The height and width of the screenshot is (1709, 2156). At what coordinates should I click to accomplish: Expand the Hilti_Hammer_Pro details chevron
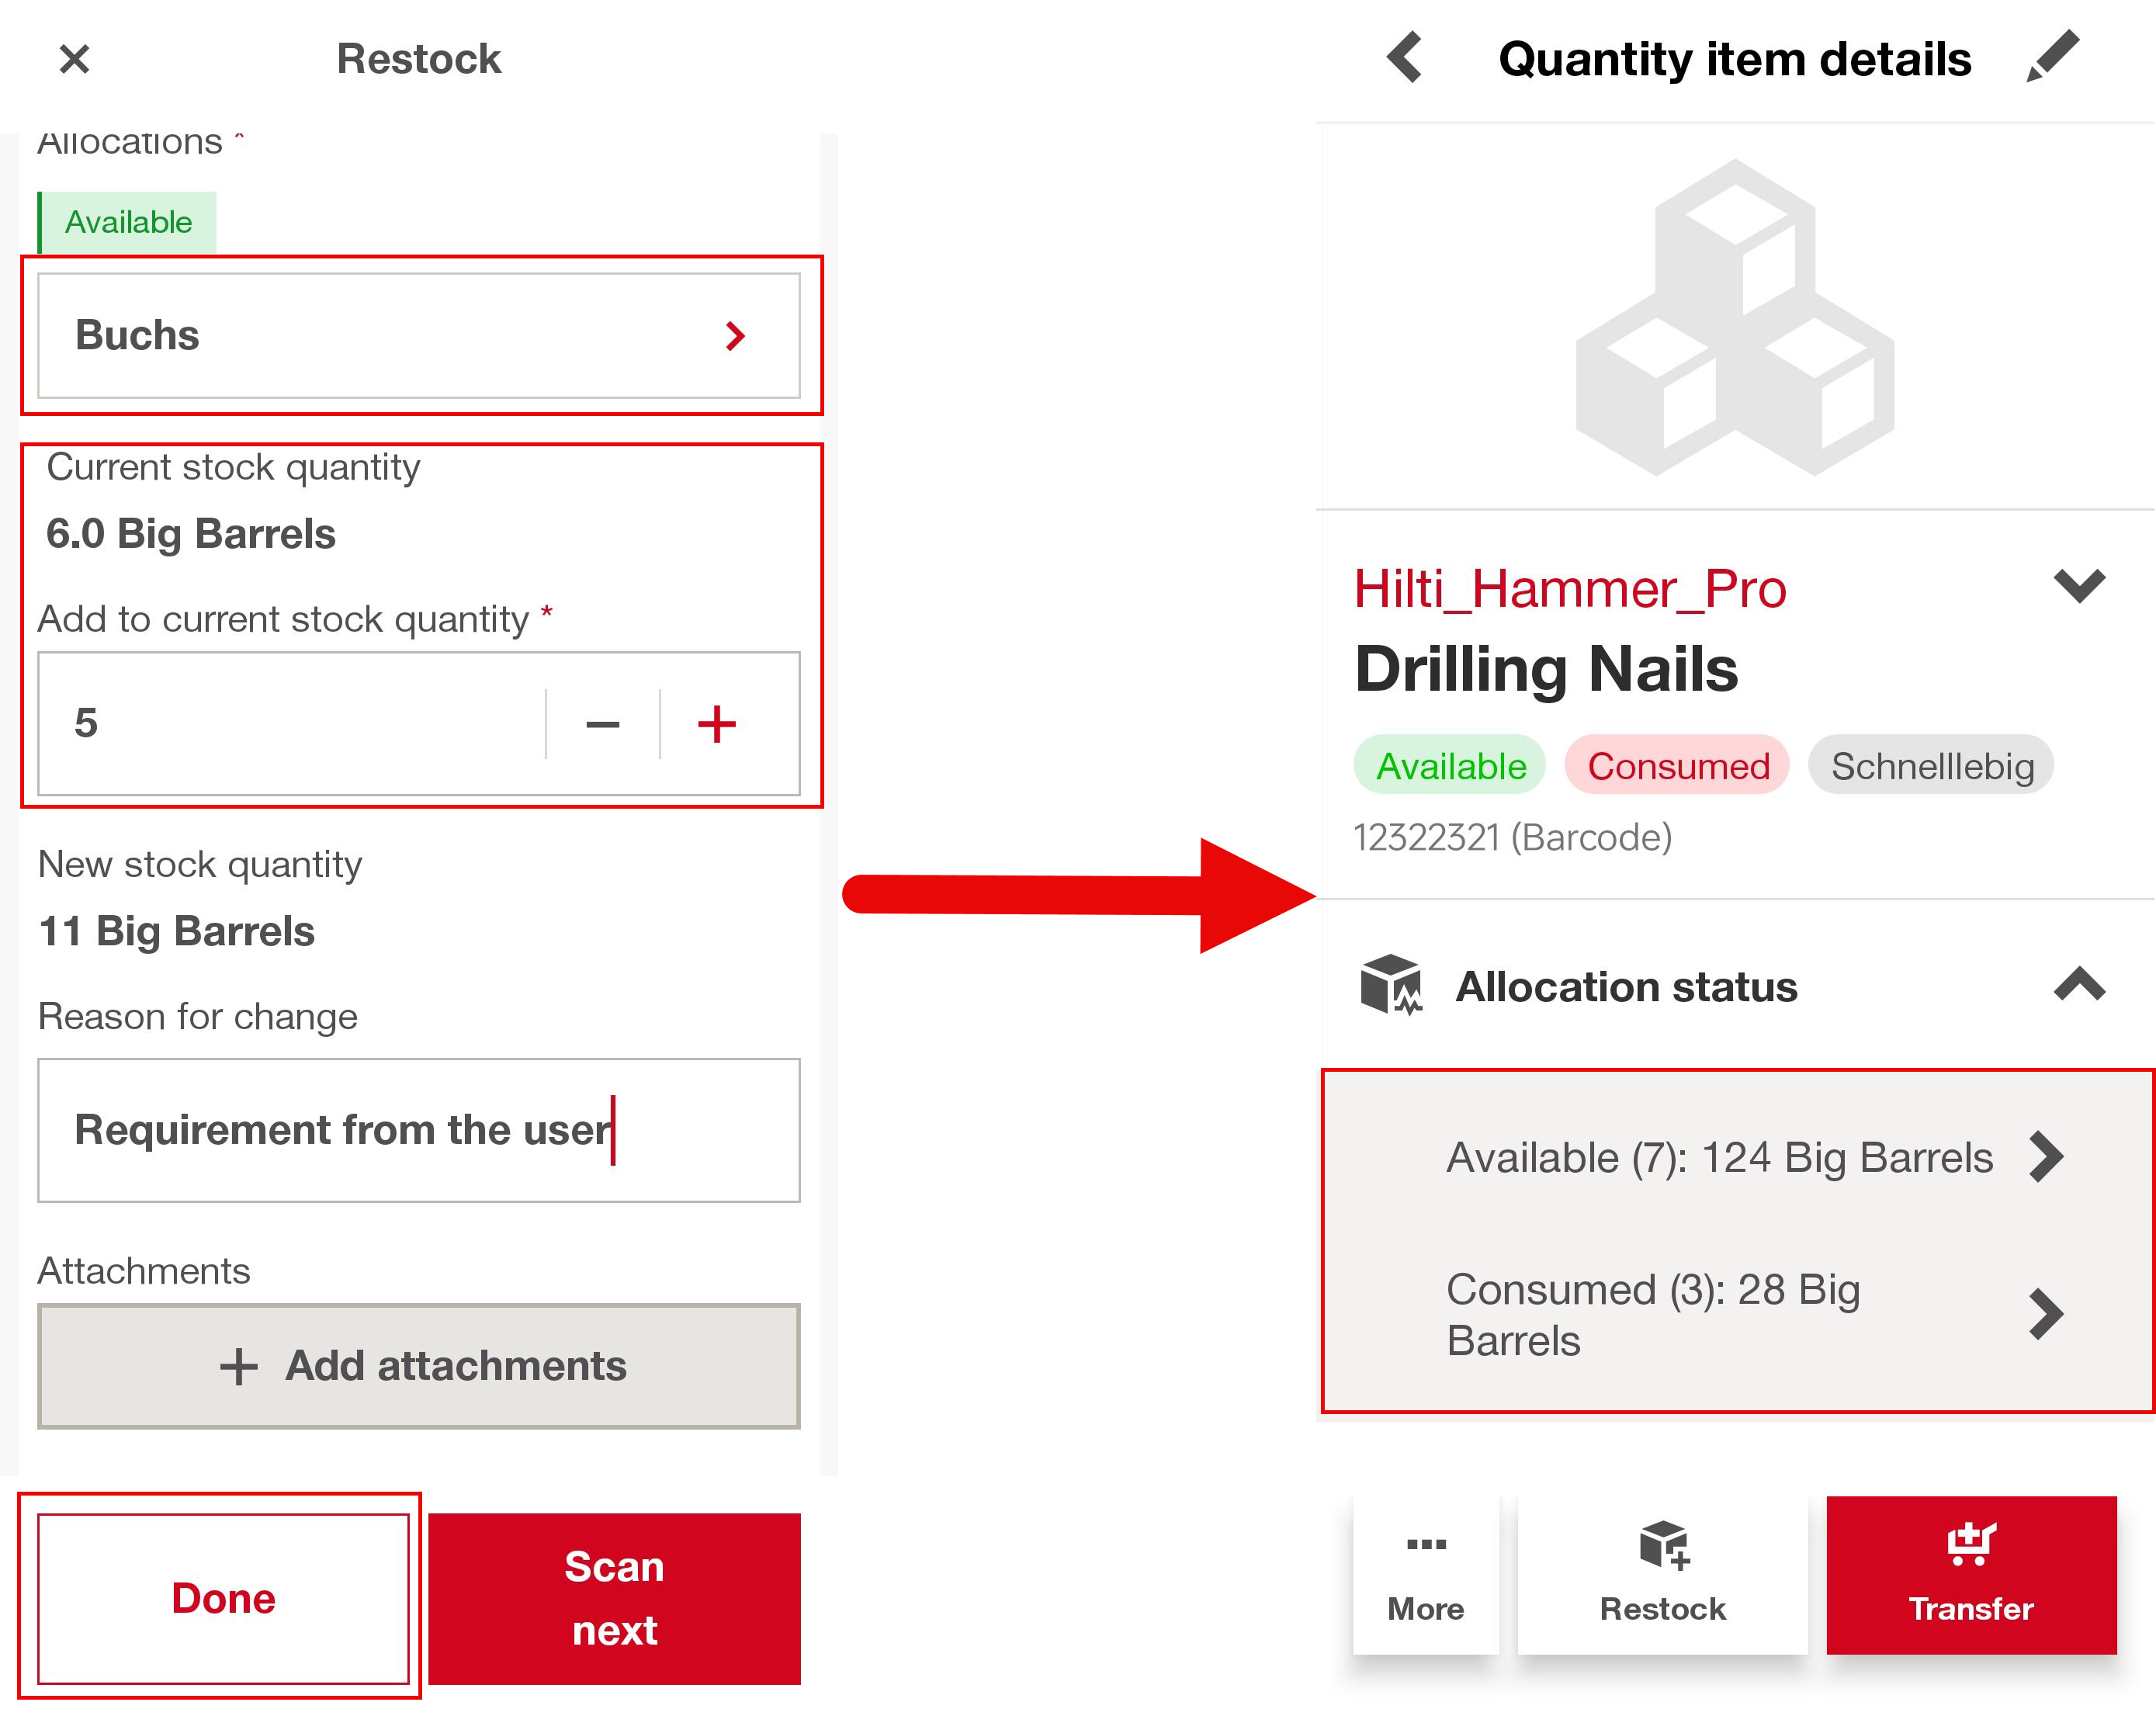[x=2079, y=585]
